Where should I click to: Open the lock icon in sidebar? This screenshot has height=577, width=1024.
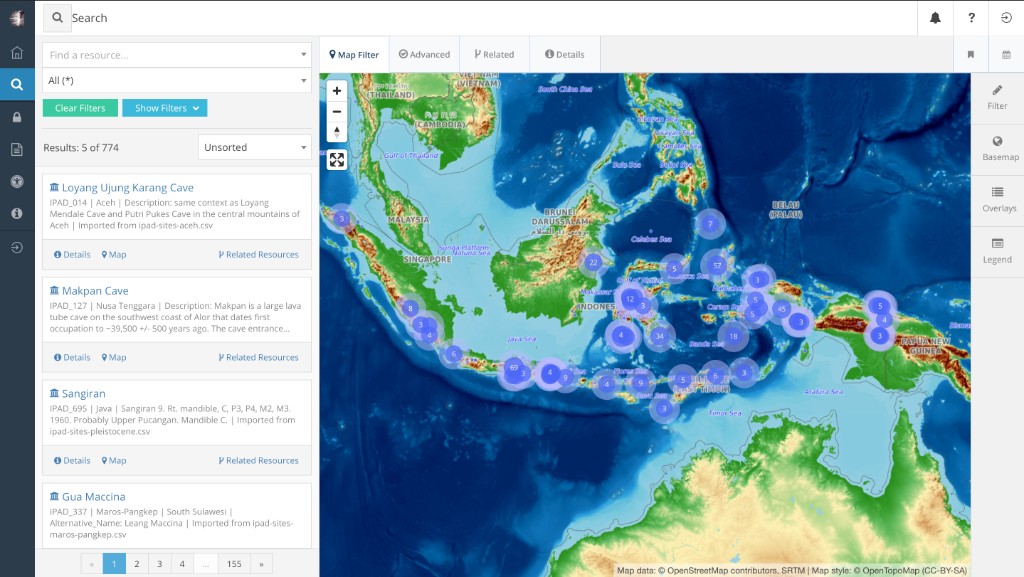coord(17,117)
